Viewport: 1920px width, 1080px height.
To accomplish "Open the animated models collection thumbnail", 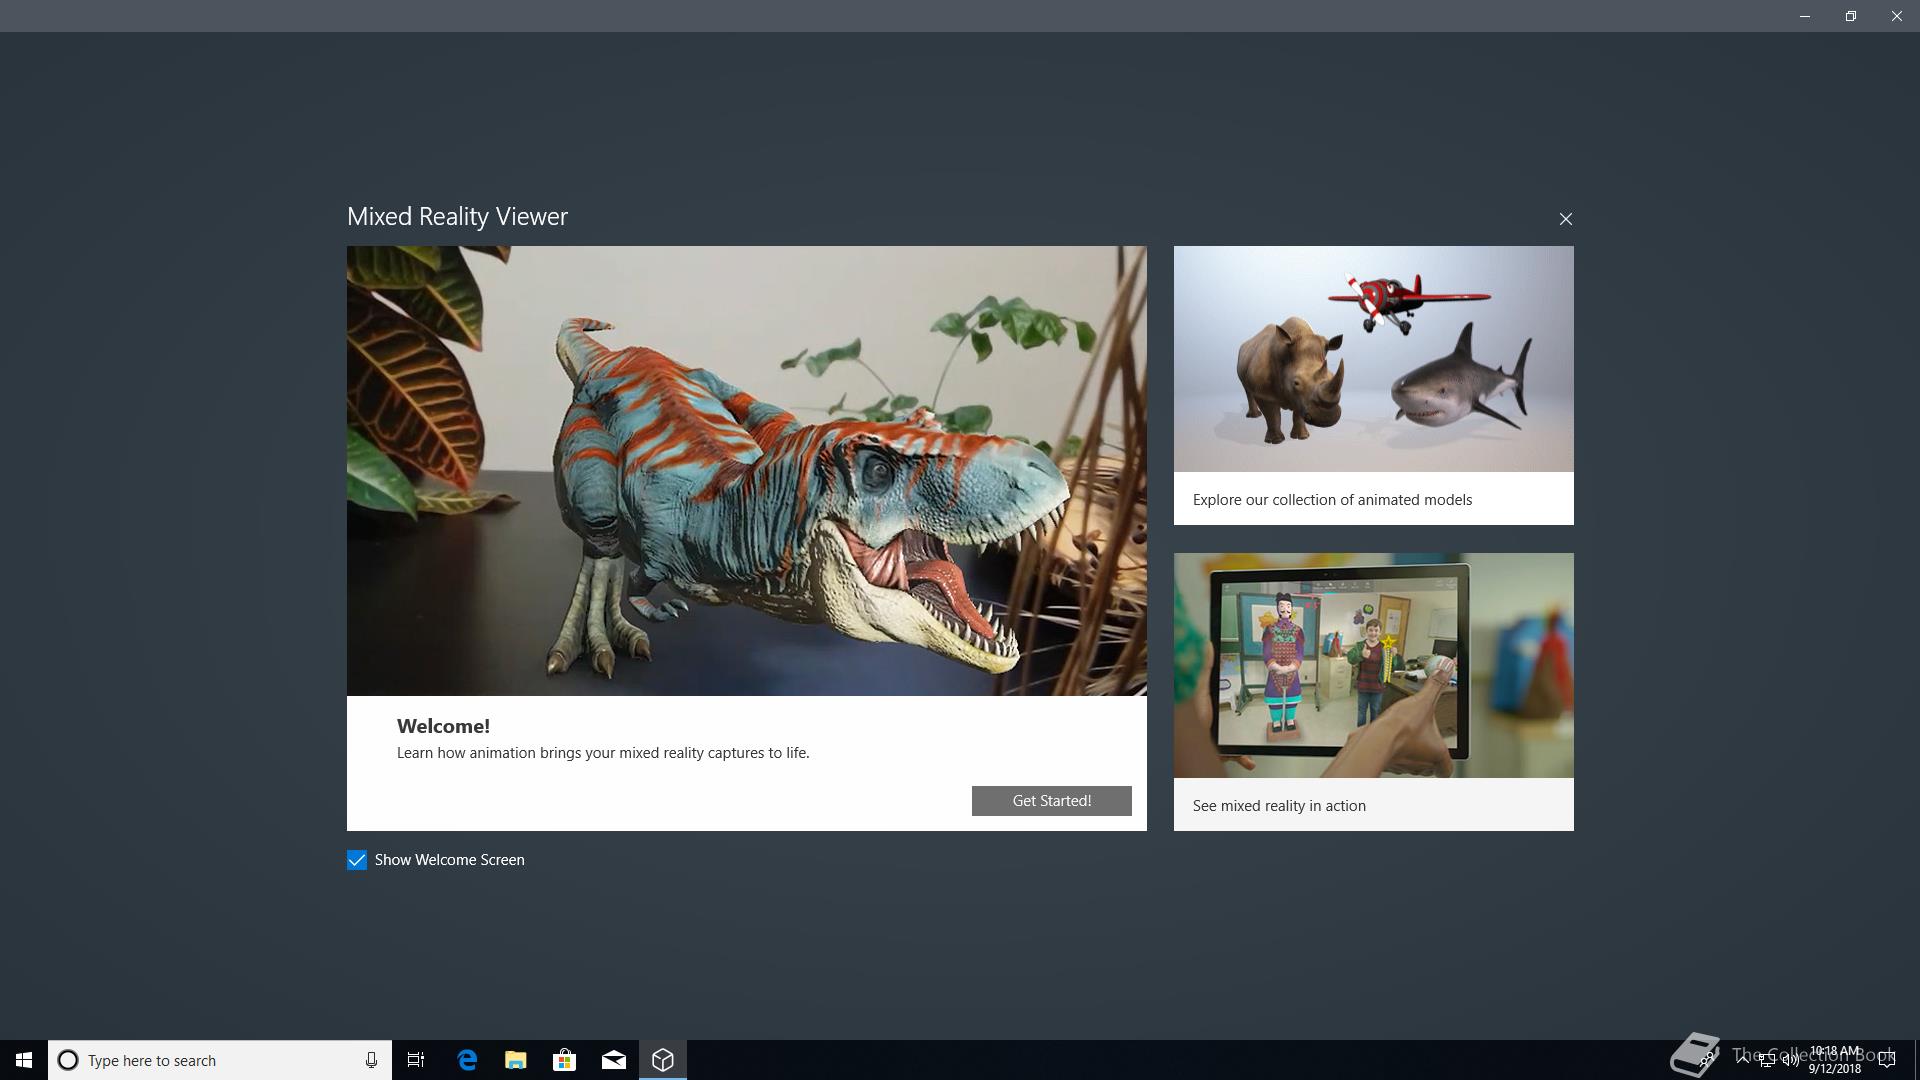I will click(x=1373, y=359).
